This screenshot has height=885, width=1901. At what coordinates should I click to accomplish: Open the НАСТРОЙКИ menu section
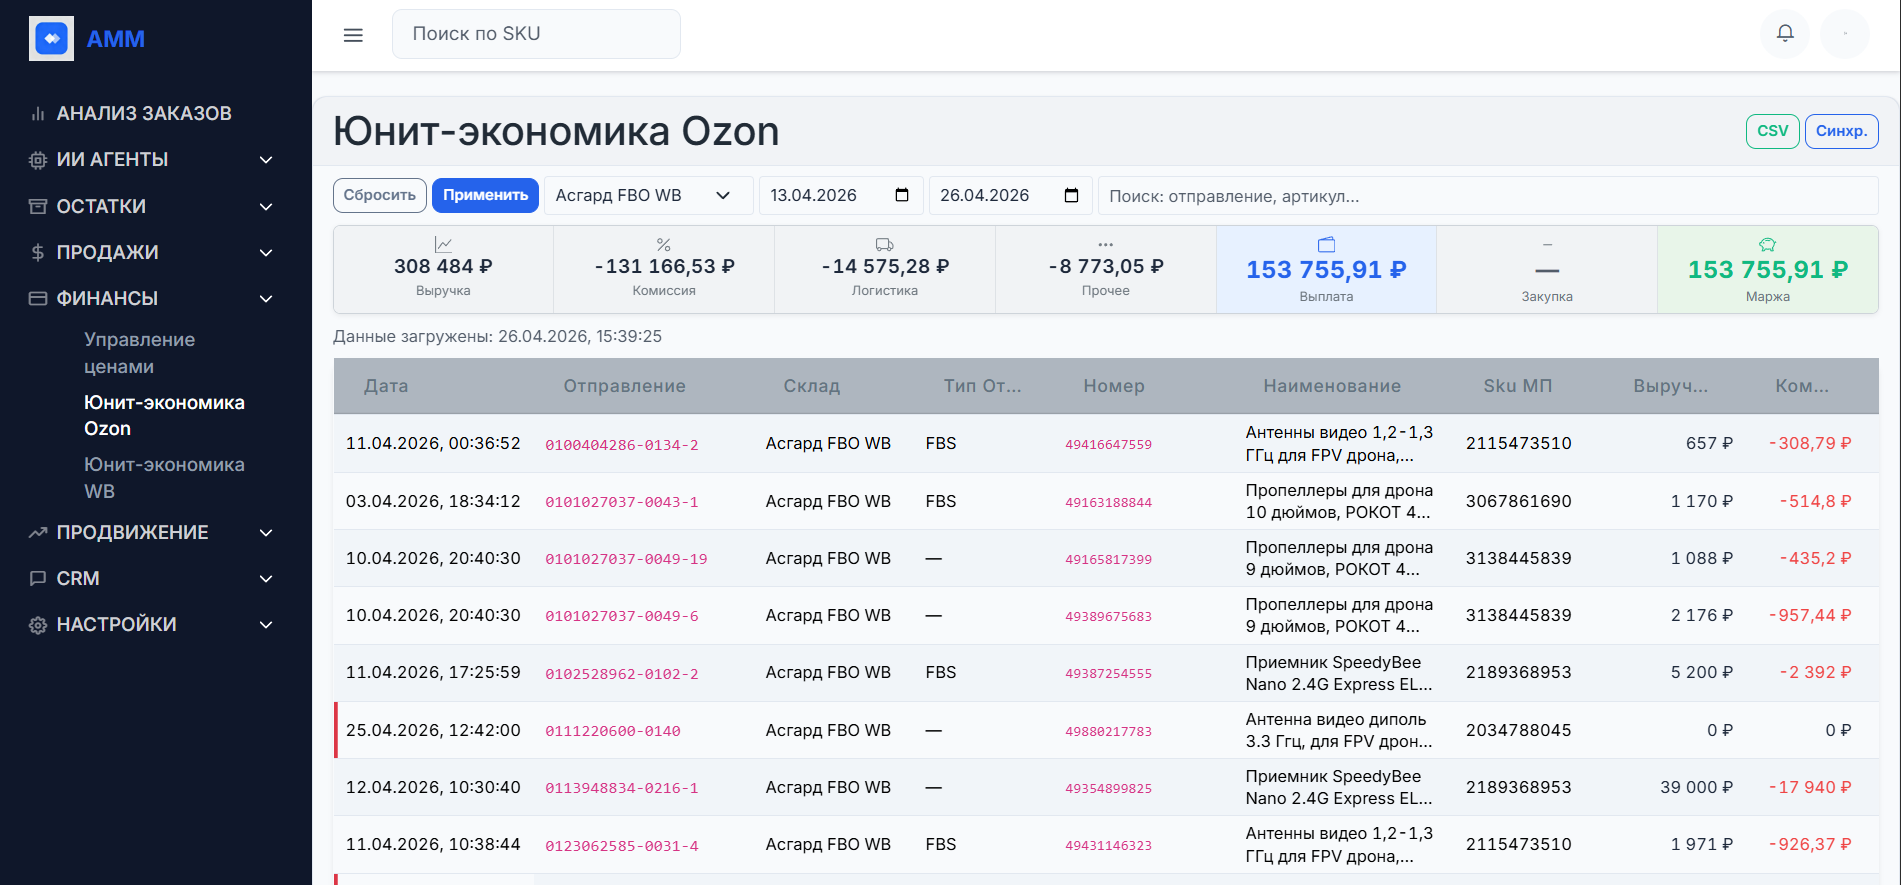coord(116,625)
